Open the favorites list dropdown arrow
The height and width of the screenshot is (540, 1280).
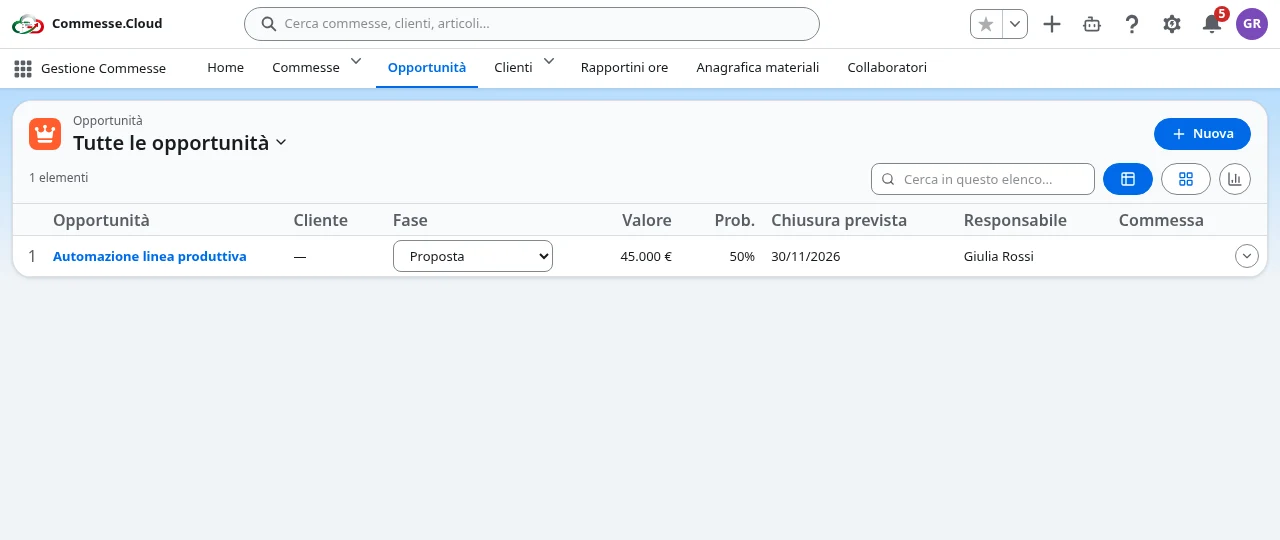1015,24
